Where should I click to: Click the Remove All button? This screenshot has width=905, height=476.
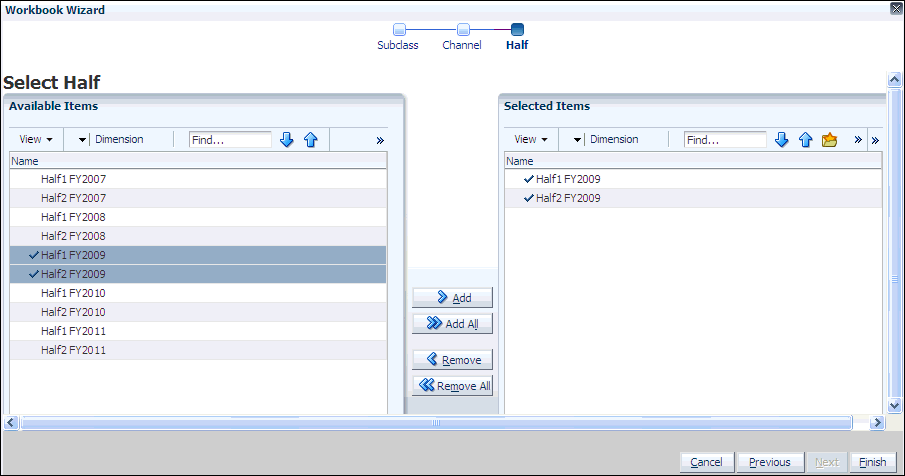click(x=452, y=385)
